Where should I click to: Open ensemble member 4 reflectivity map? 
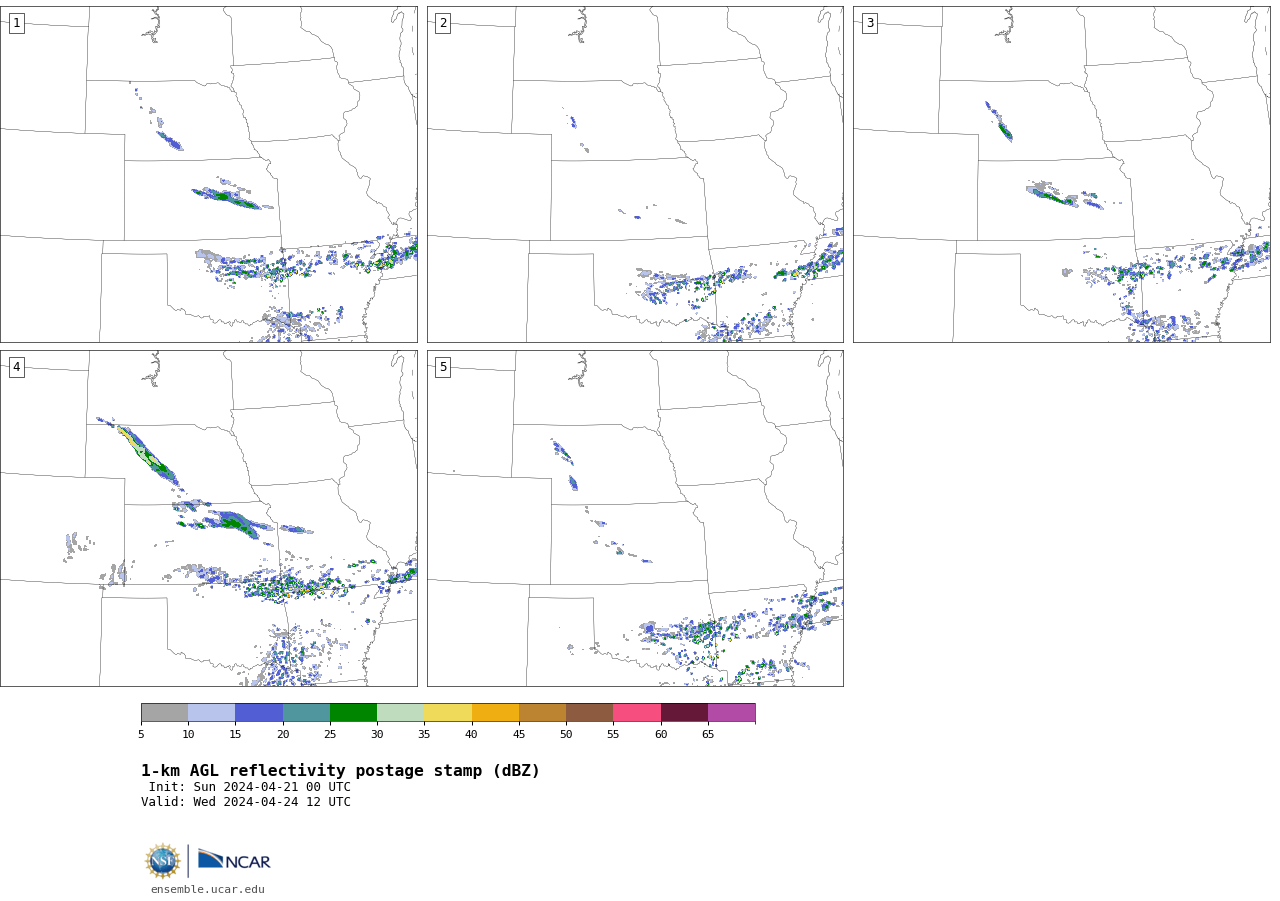point(208,518)
